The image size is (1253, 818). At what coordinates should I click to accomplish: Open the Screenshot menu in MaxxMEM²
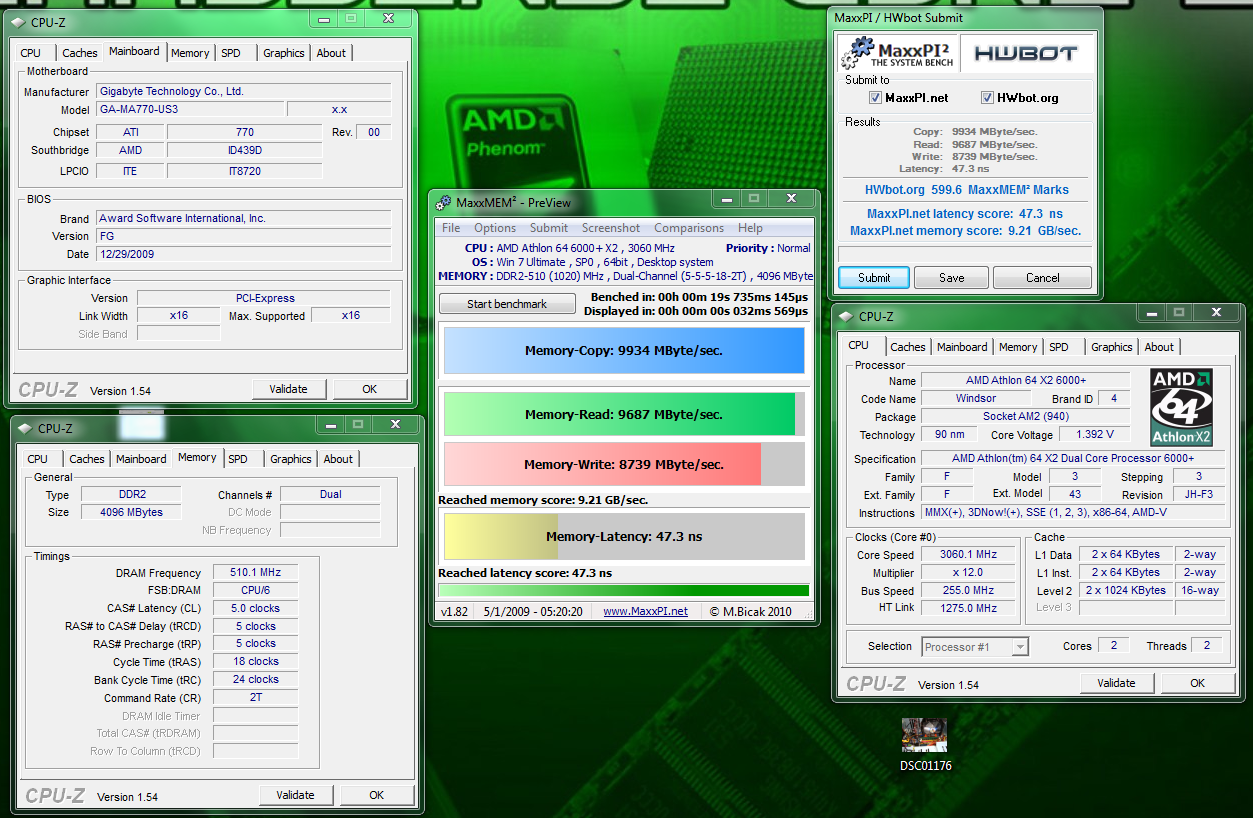(x=611, y=228)
